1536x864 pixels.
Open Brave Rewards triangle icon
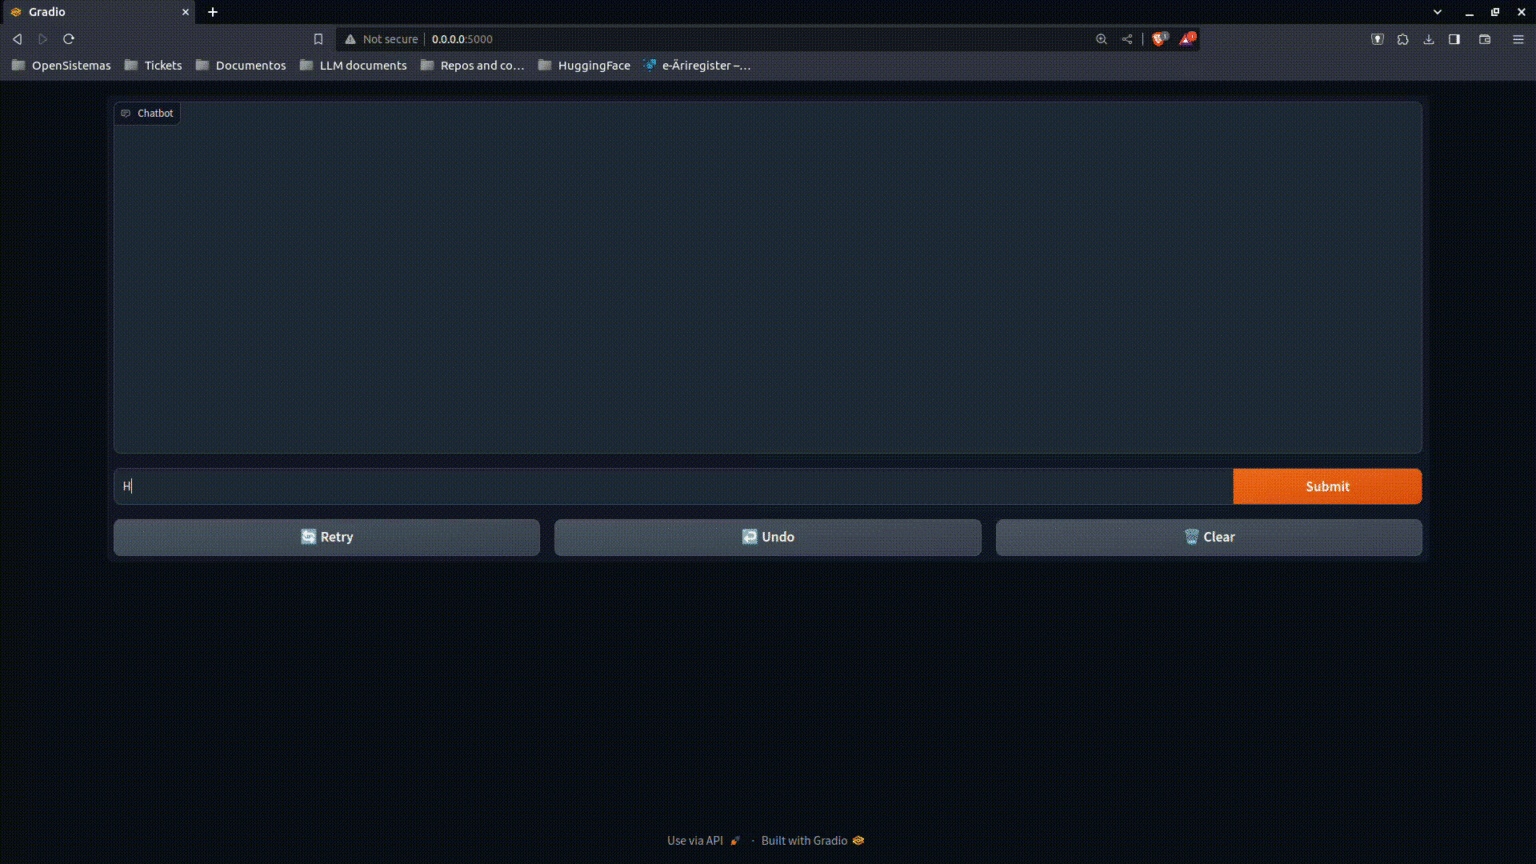(1187, 39)
